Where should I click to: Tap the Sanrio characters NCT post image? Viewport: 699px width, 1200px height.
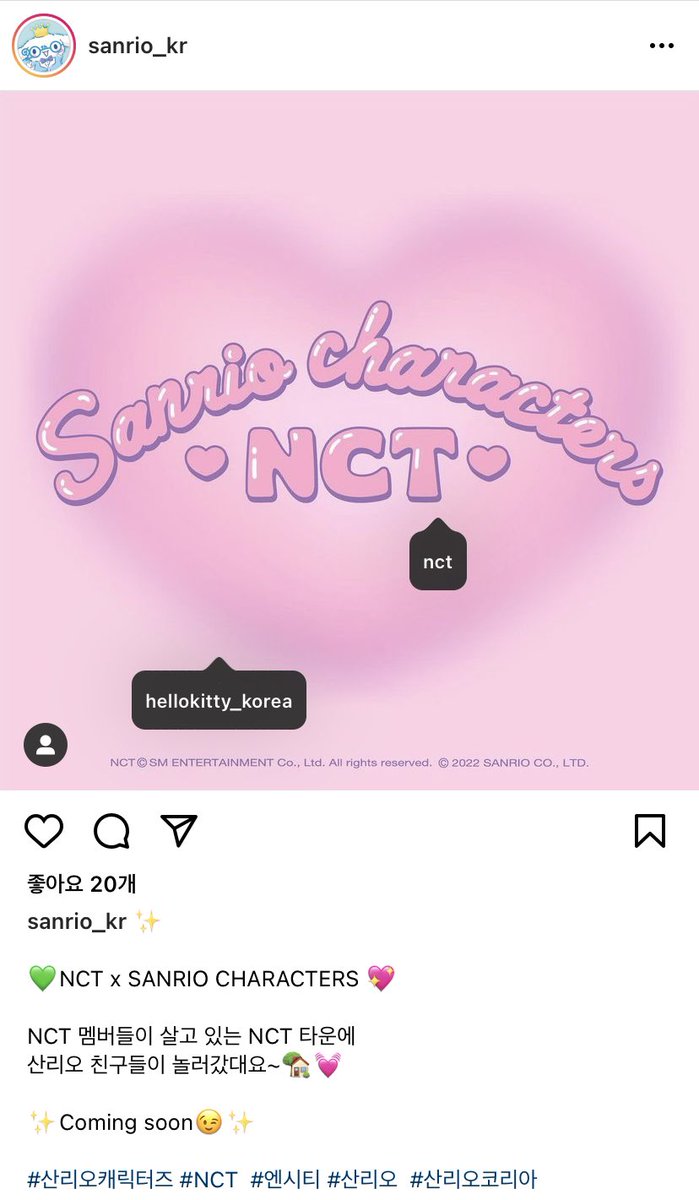pyautogui.click(x=349, y=440)
